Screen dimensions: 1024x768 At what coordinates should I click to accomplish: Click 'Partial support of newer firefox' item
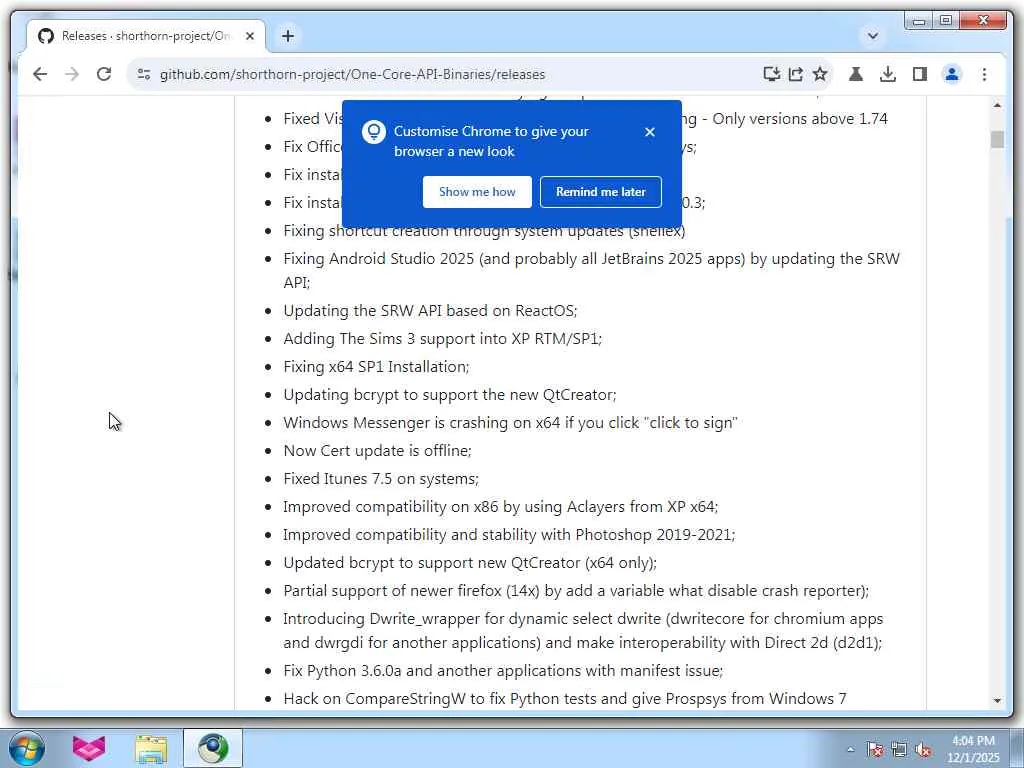576,591
